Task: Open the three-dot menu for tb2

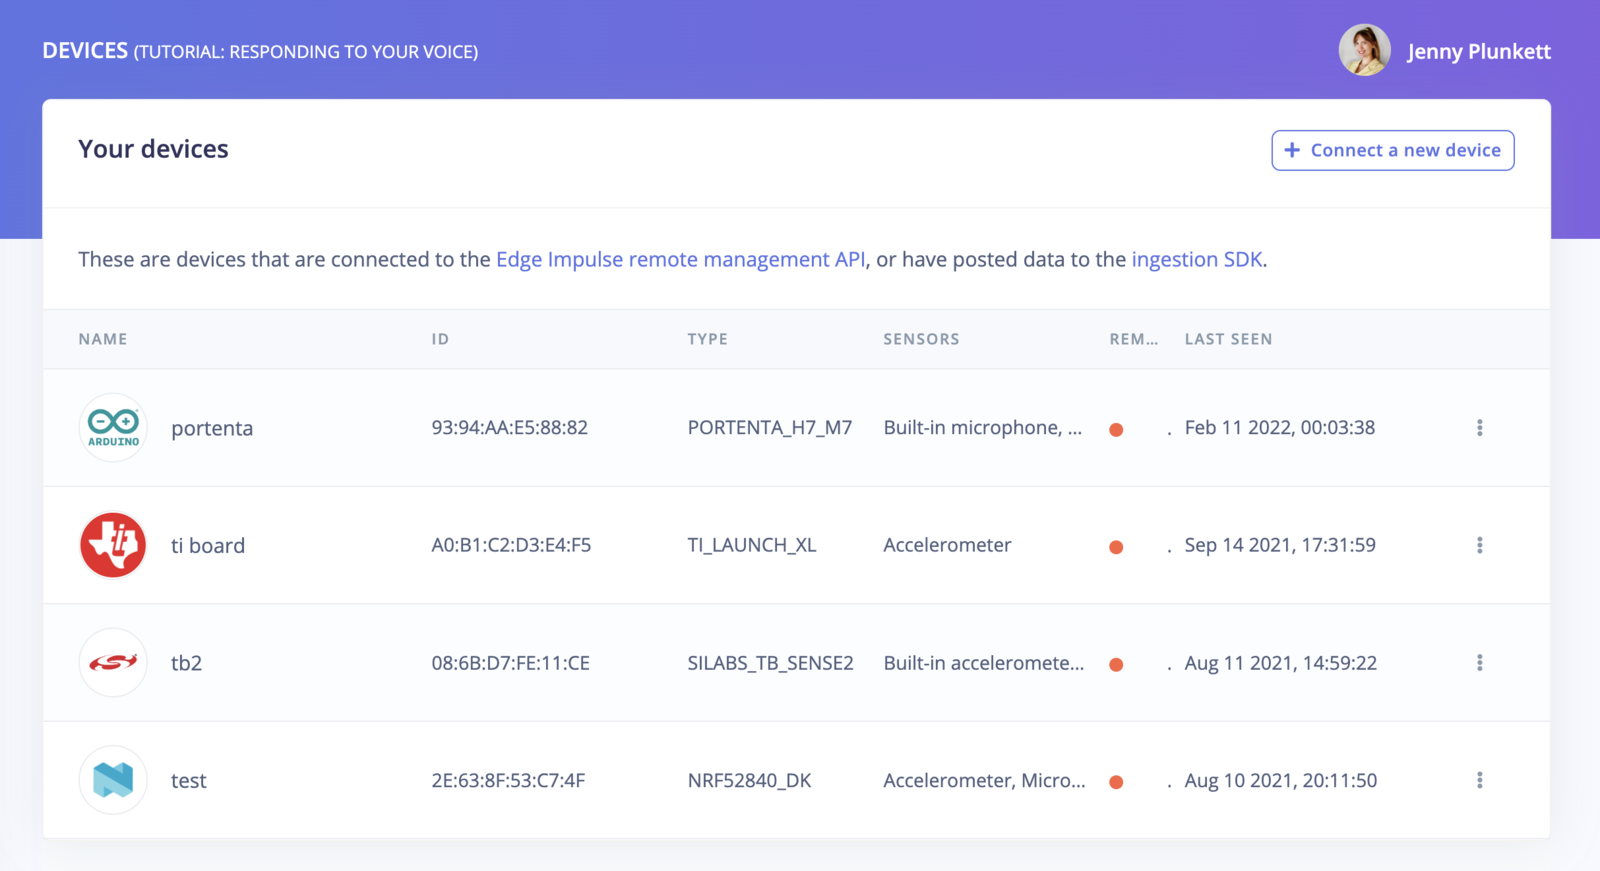Action: click(x=1480, y=663)
